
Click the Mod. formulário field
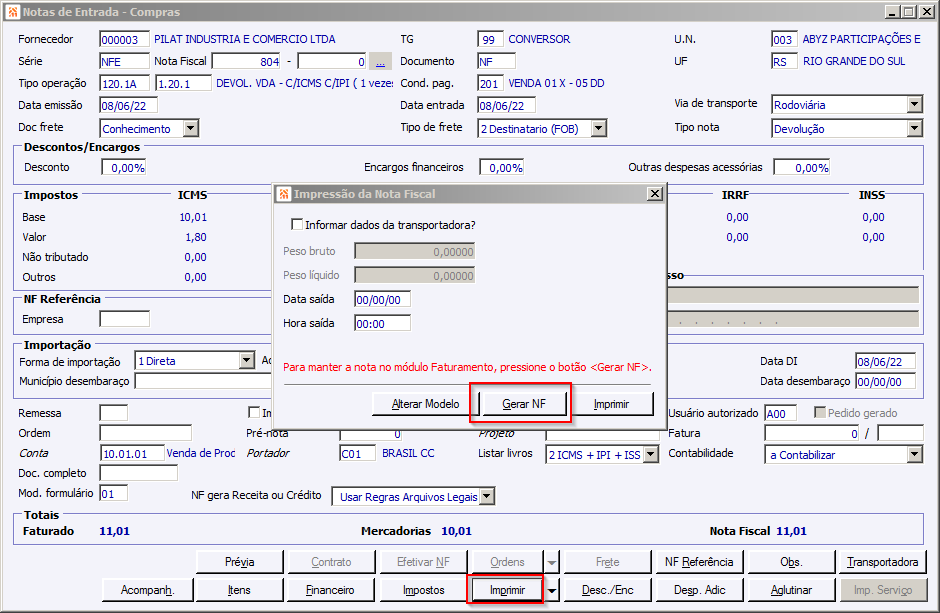113,493
